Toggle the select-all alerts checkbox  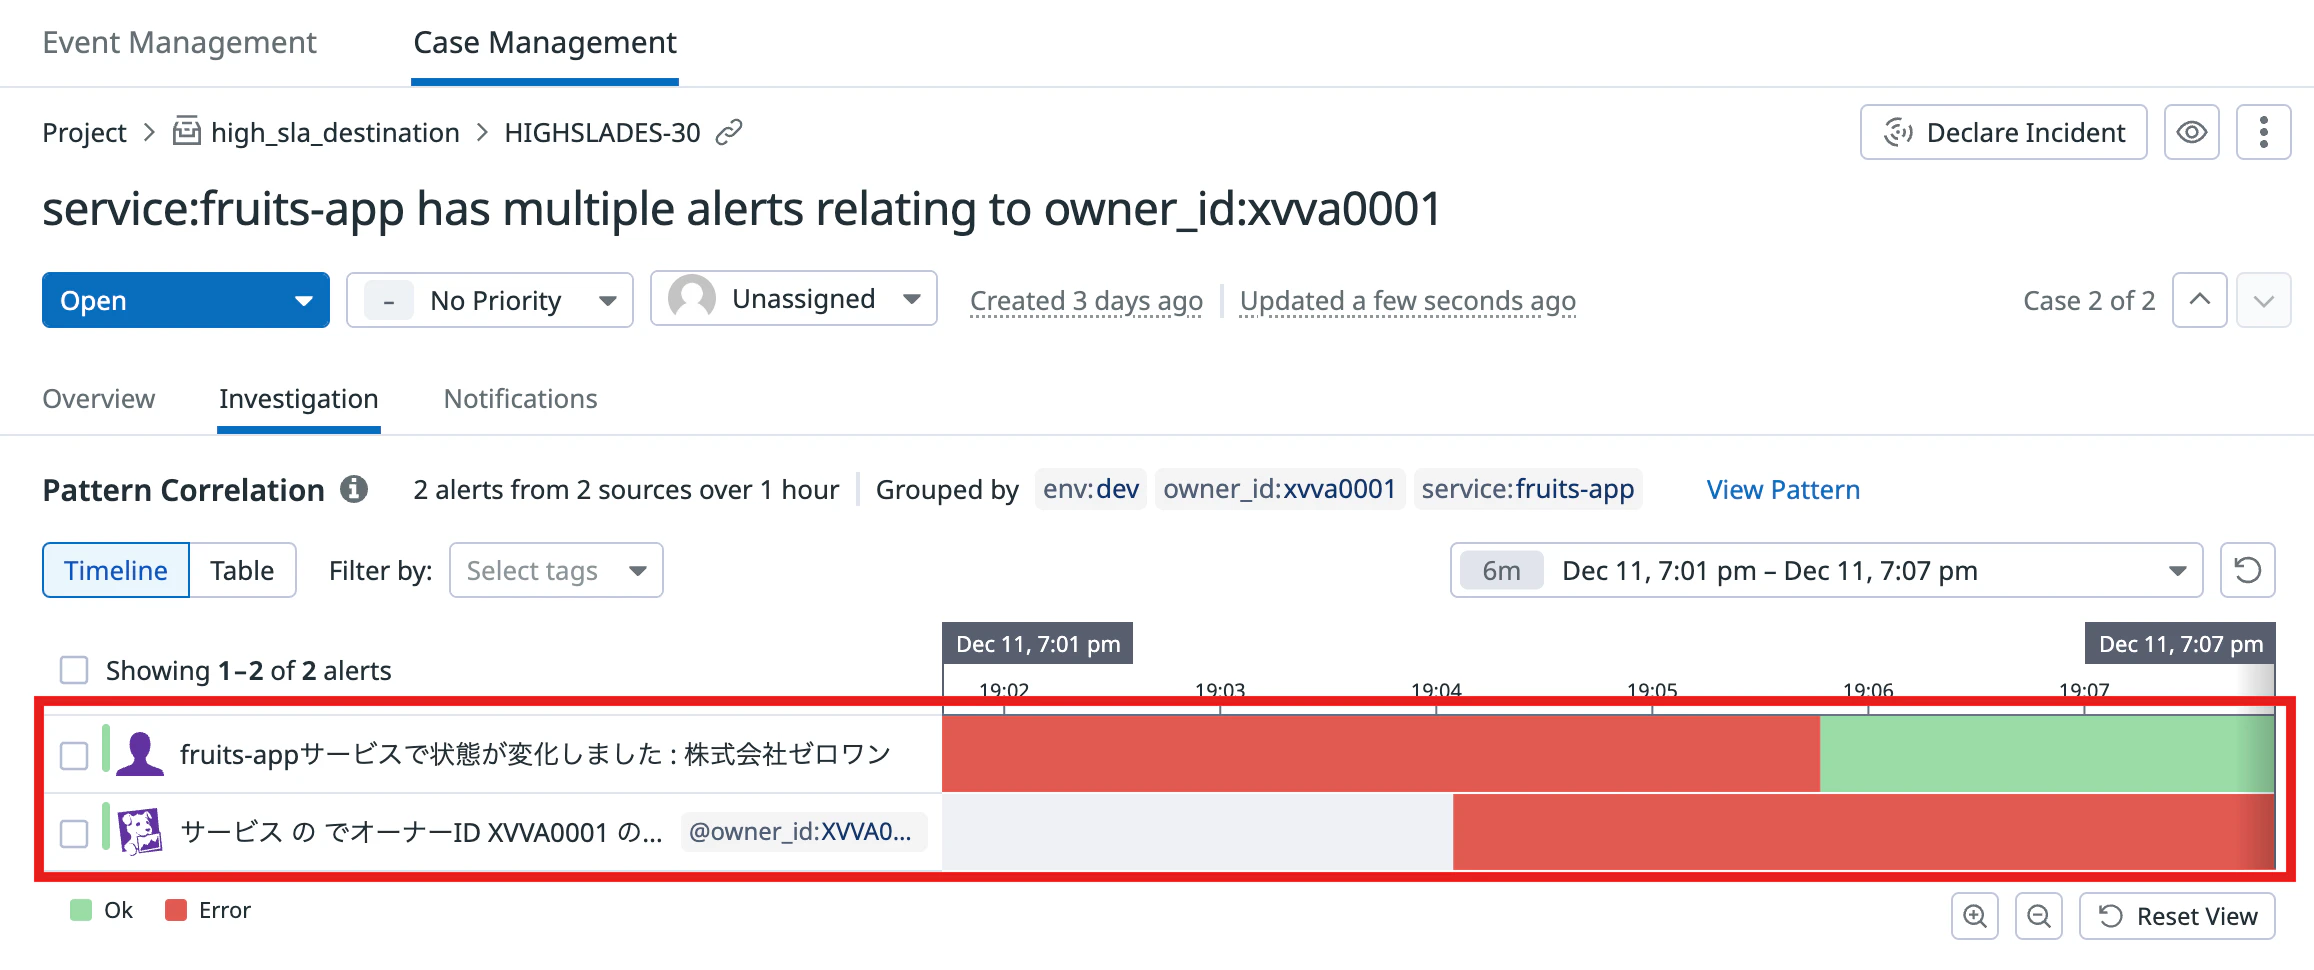74,670
